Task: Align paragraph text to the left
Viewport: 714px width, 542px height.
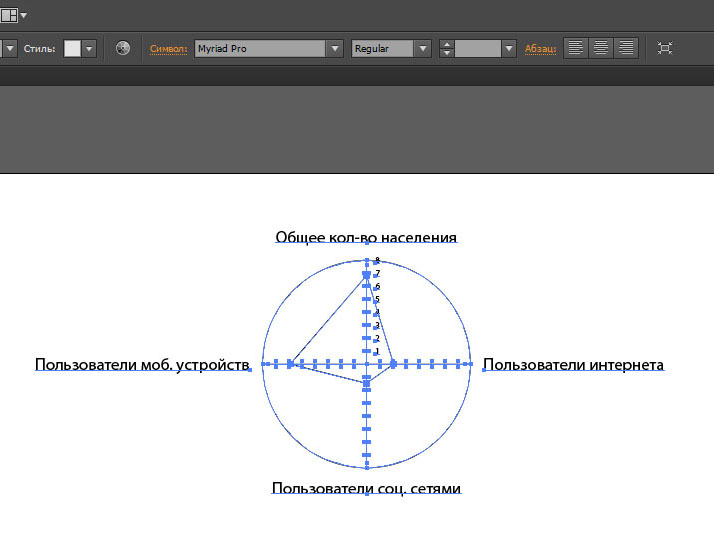Action: point(576,48)
